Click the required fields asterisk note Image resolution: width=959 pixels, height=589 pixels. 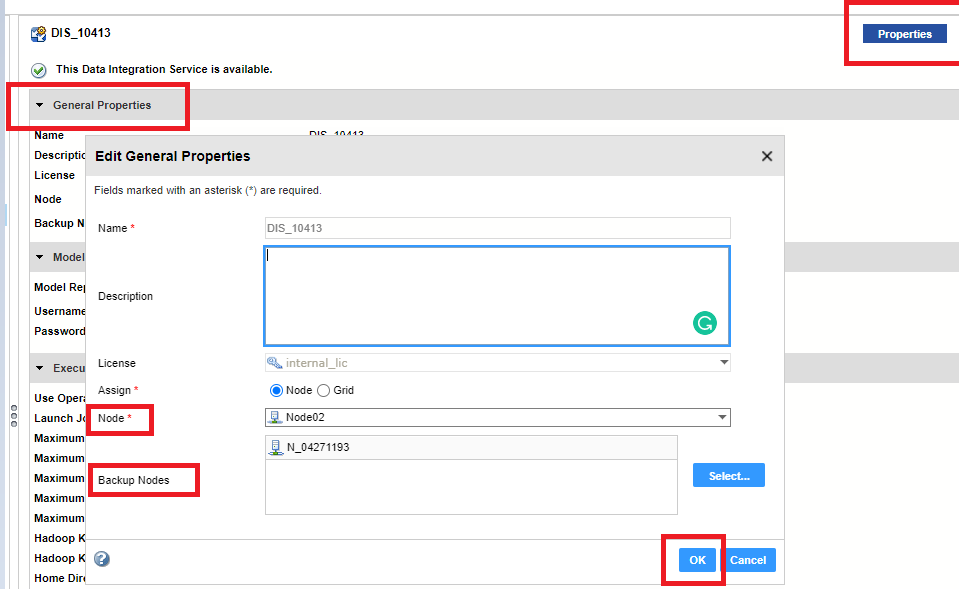[x=208, y=190]
